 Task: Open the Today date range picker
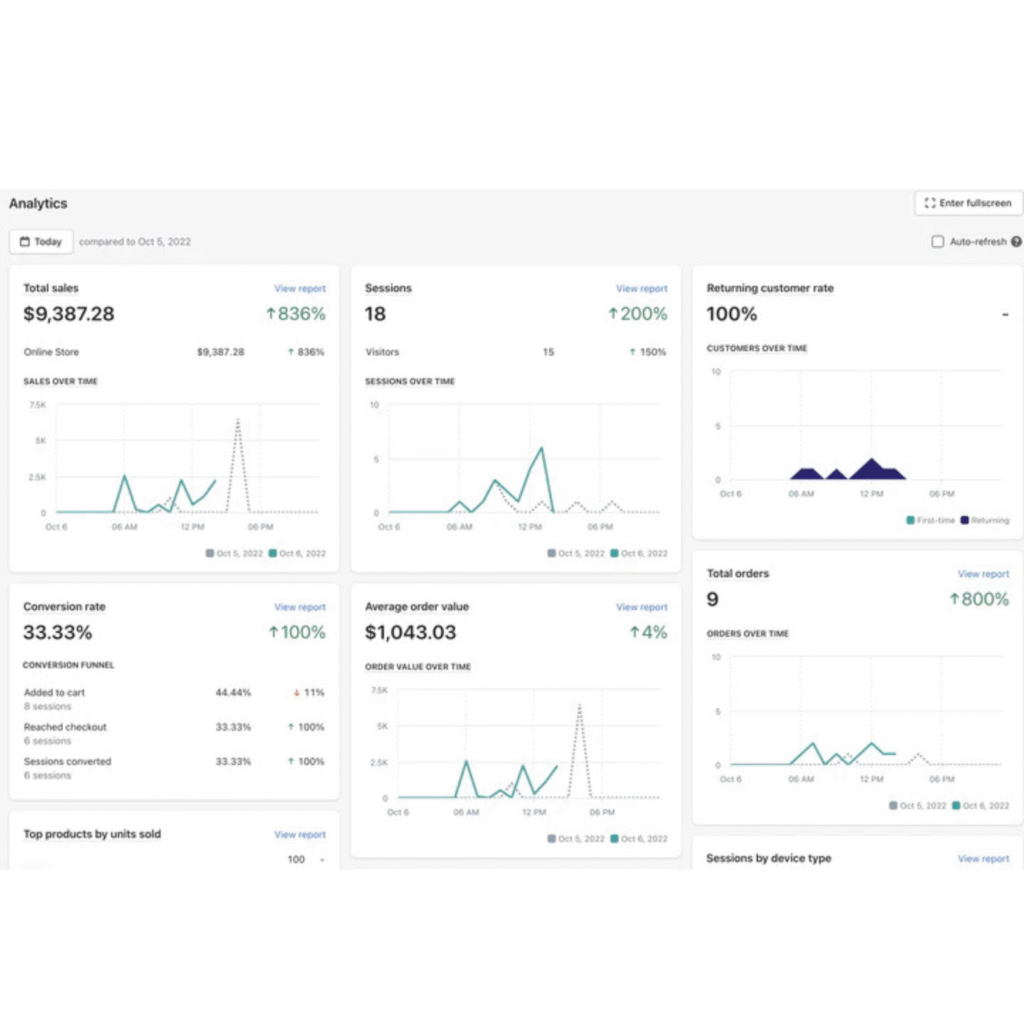click(x=41, y=242)
